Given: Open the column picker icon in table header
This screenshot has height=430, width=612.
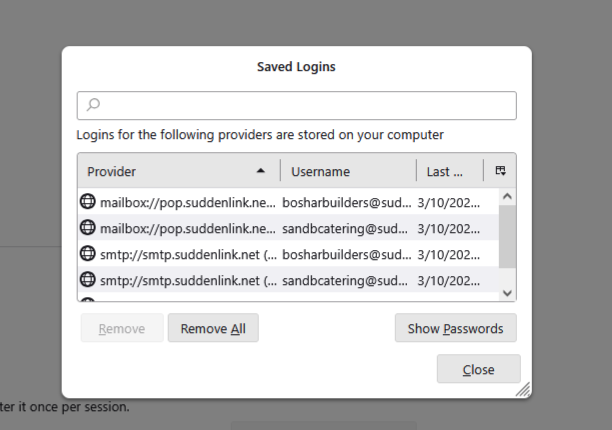Looking at the screenshot, I should (500, 171).
